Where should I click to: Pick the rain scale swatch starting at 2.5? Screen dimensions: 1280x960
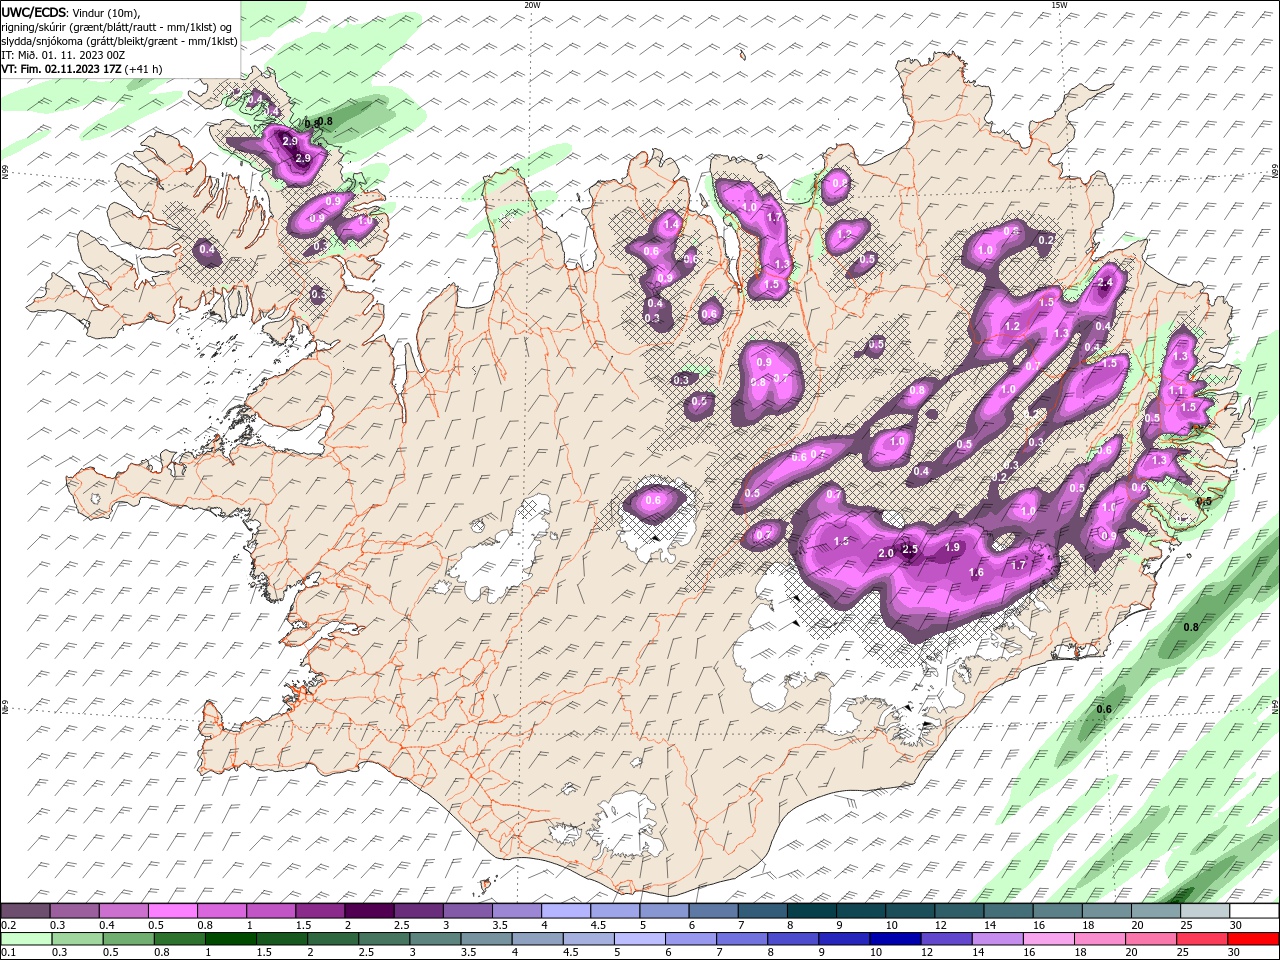click(x=386, y=939)
